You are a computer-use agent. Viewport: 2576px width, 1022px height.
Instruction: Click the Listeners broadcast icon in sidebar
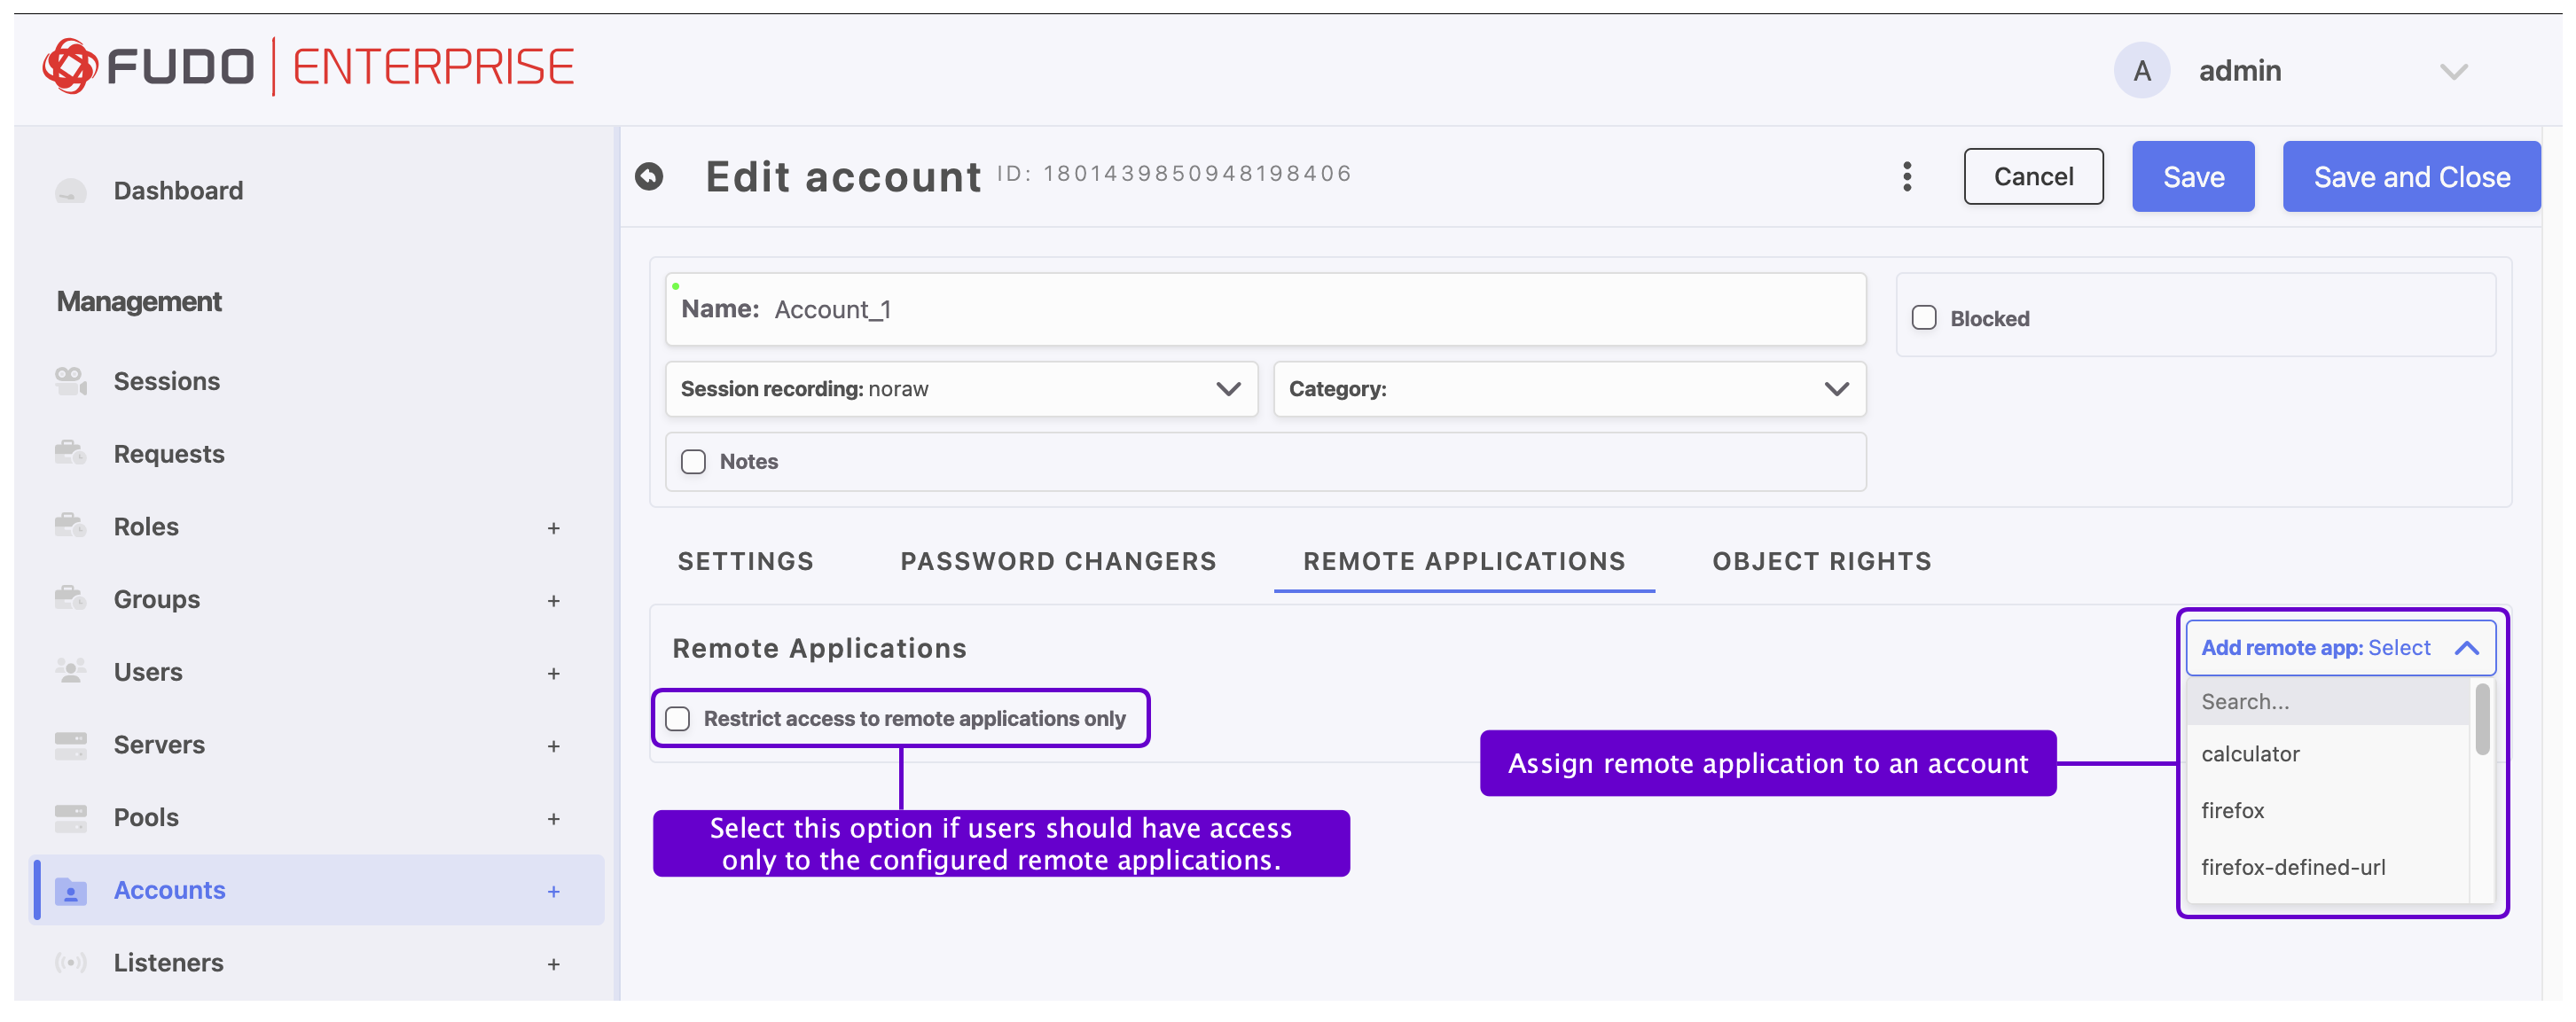(70, 962)
